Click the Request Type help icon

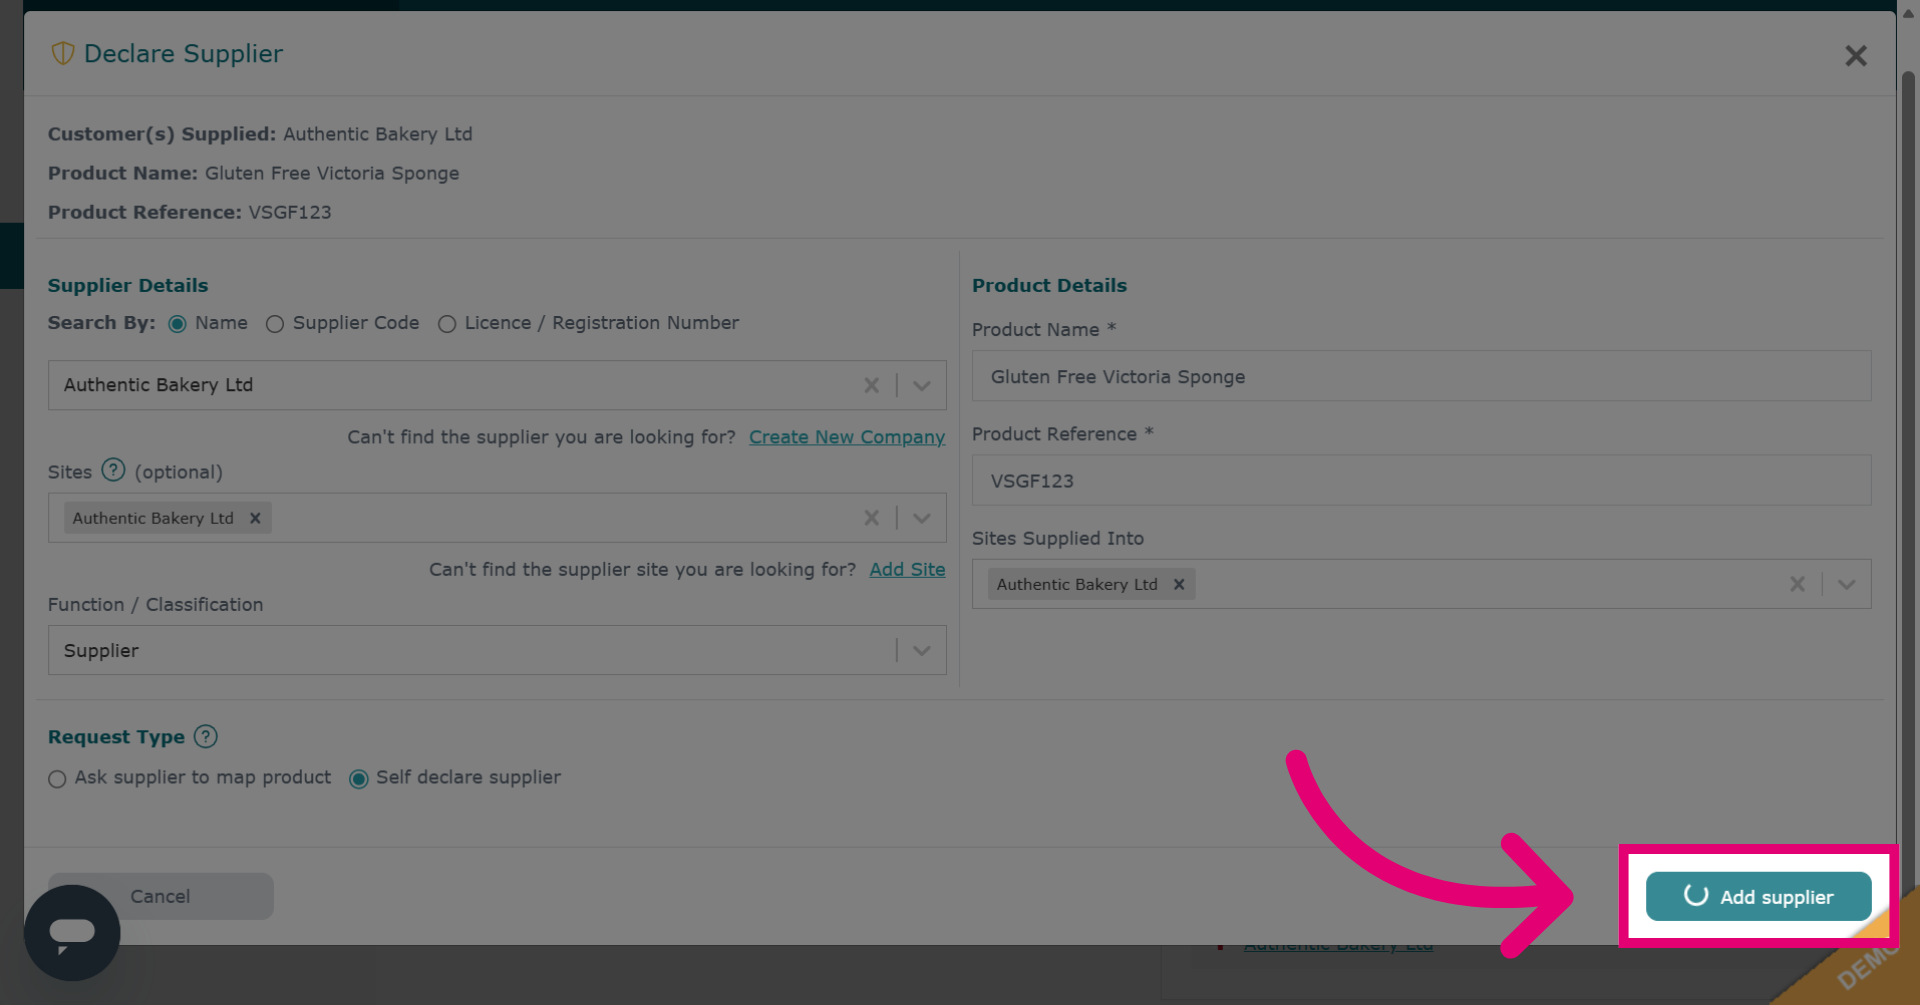pos(205,737)
